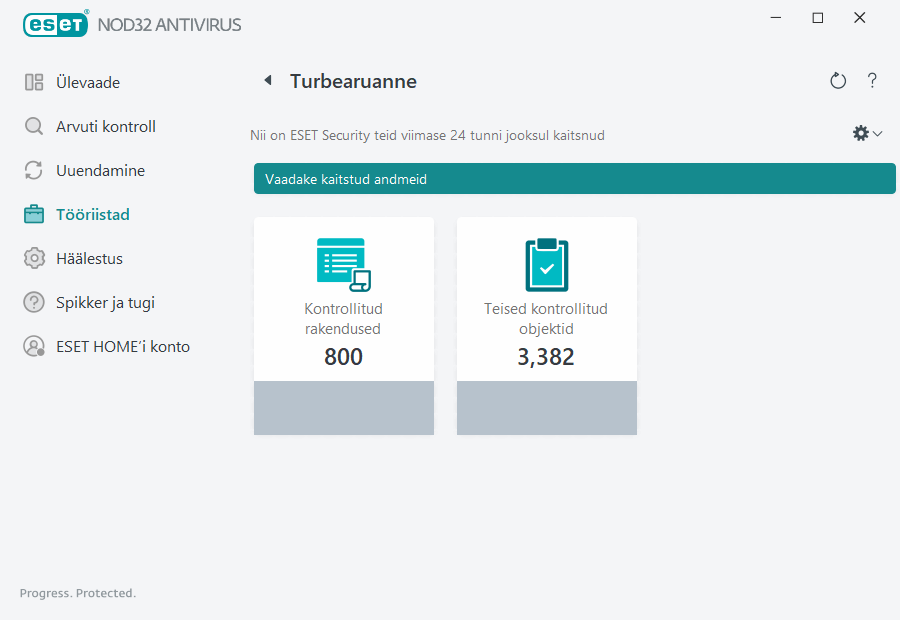Open the gear options dropdown
This screenshot has width=900, height=620.
(859, 132)
